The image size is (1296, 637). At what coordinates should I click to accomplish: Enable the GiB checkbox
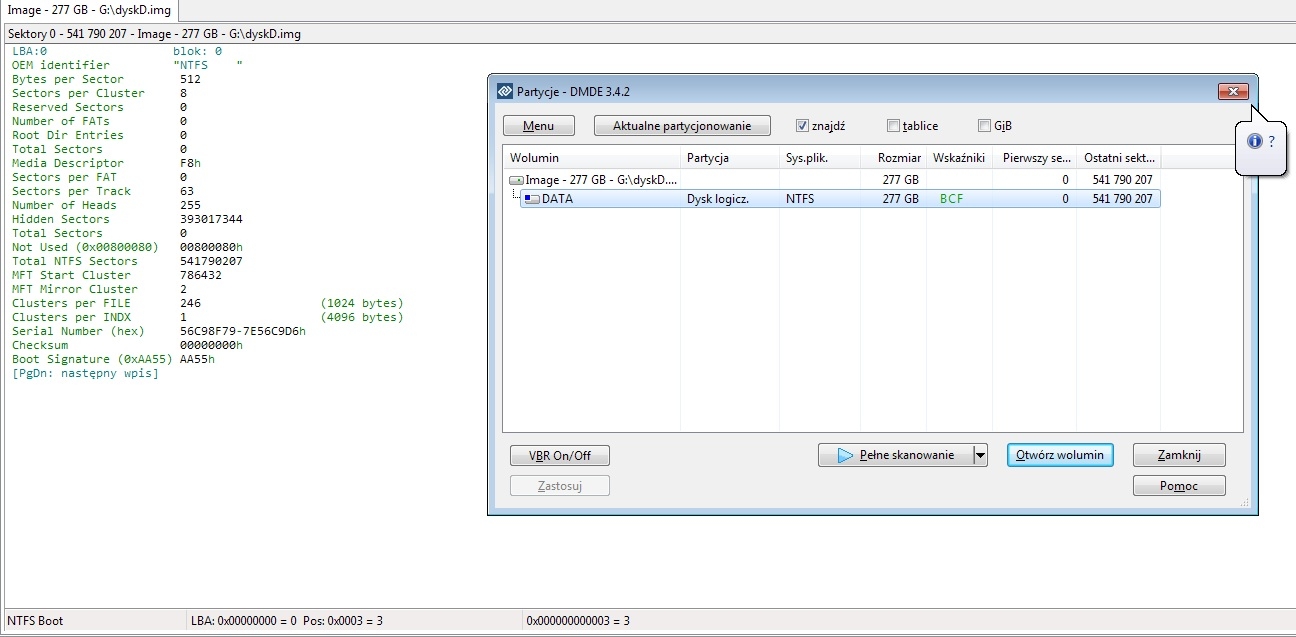(984, 126)
